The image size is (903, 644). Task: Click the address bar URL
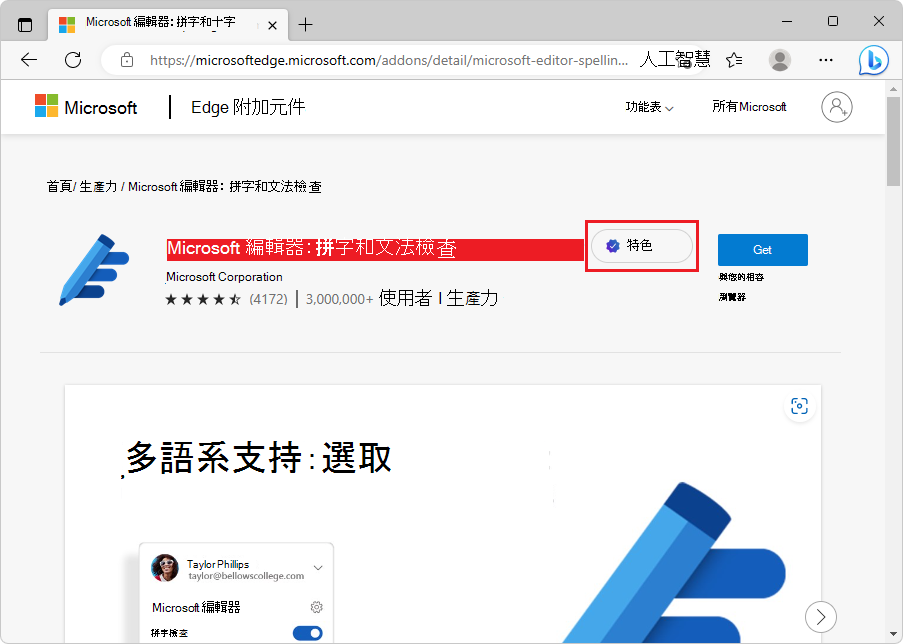[x=389, y=60]
